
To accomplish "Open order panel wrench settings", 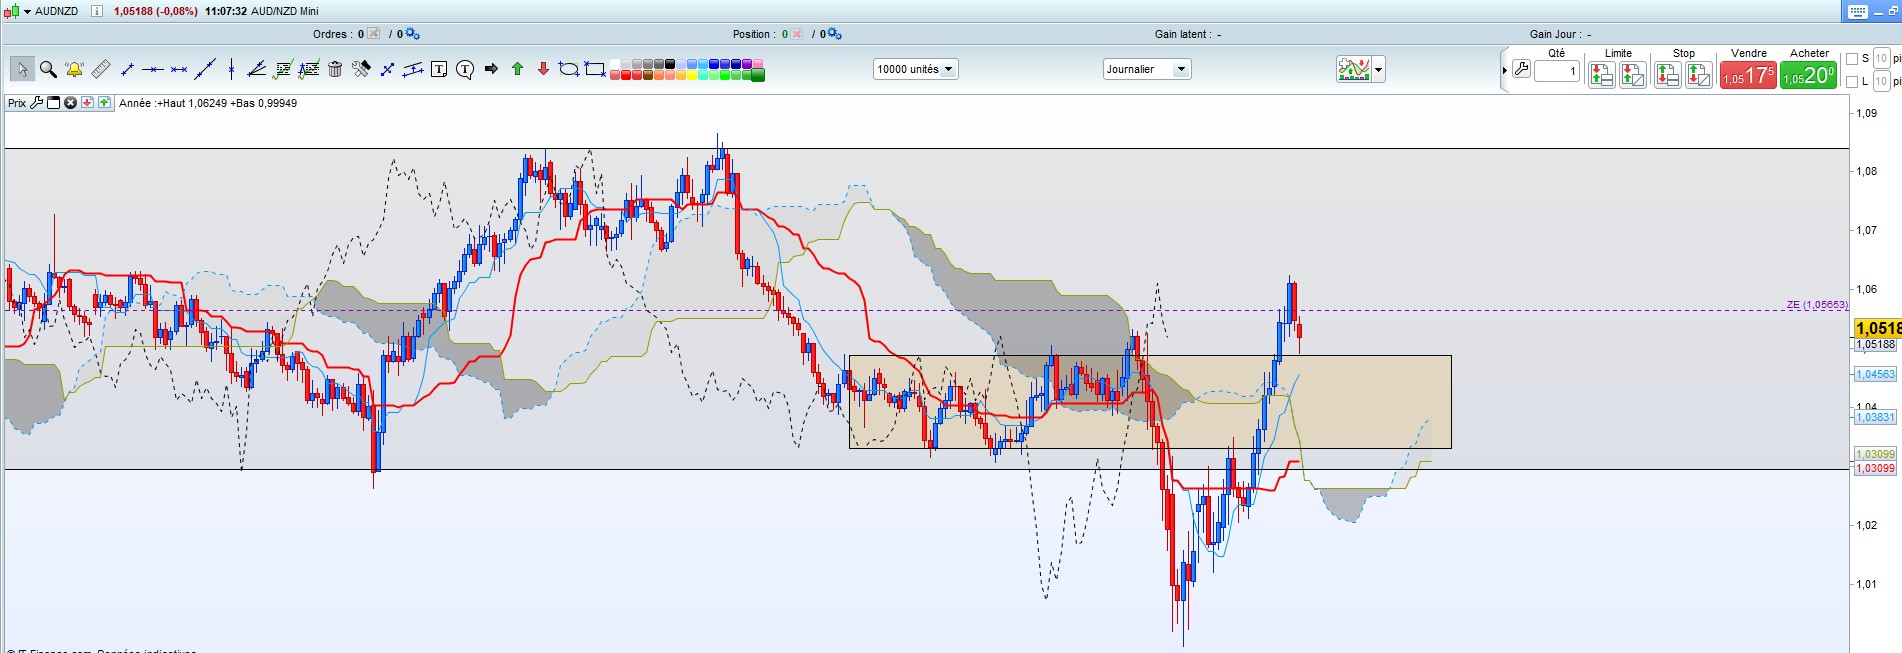I will click(1521, 70).
